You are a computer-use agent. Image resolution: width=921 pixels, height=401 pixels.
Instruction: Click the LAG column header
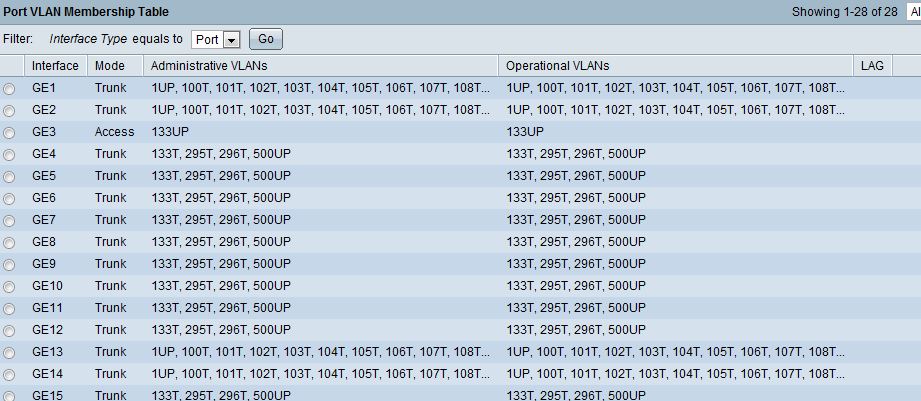coord(872,66)
